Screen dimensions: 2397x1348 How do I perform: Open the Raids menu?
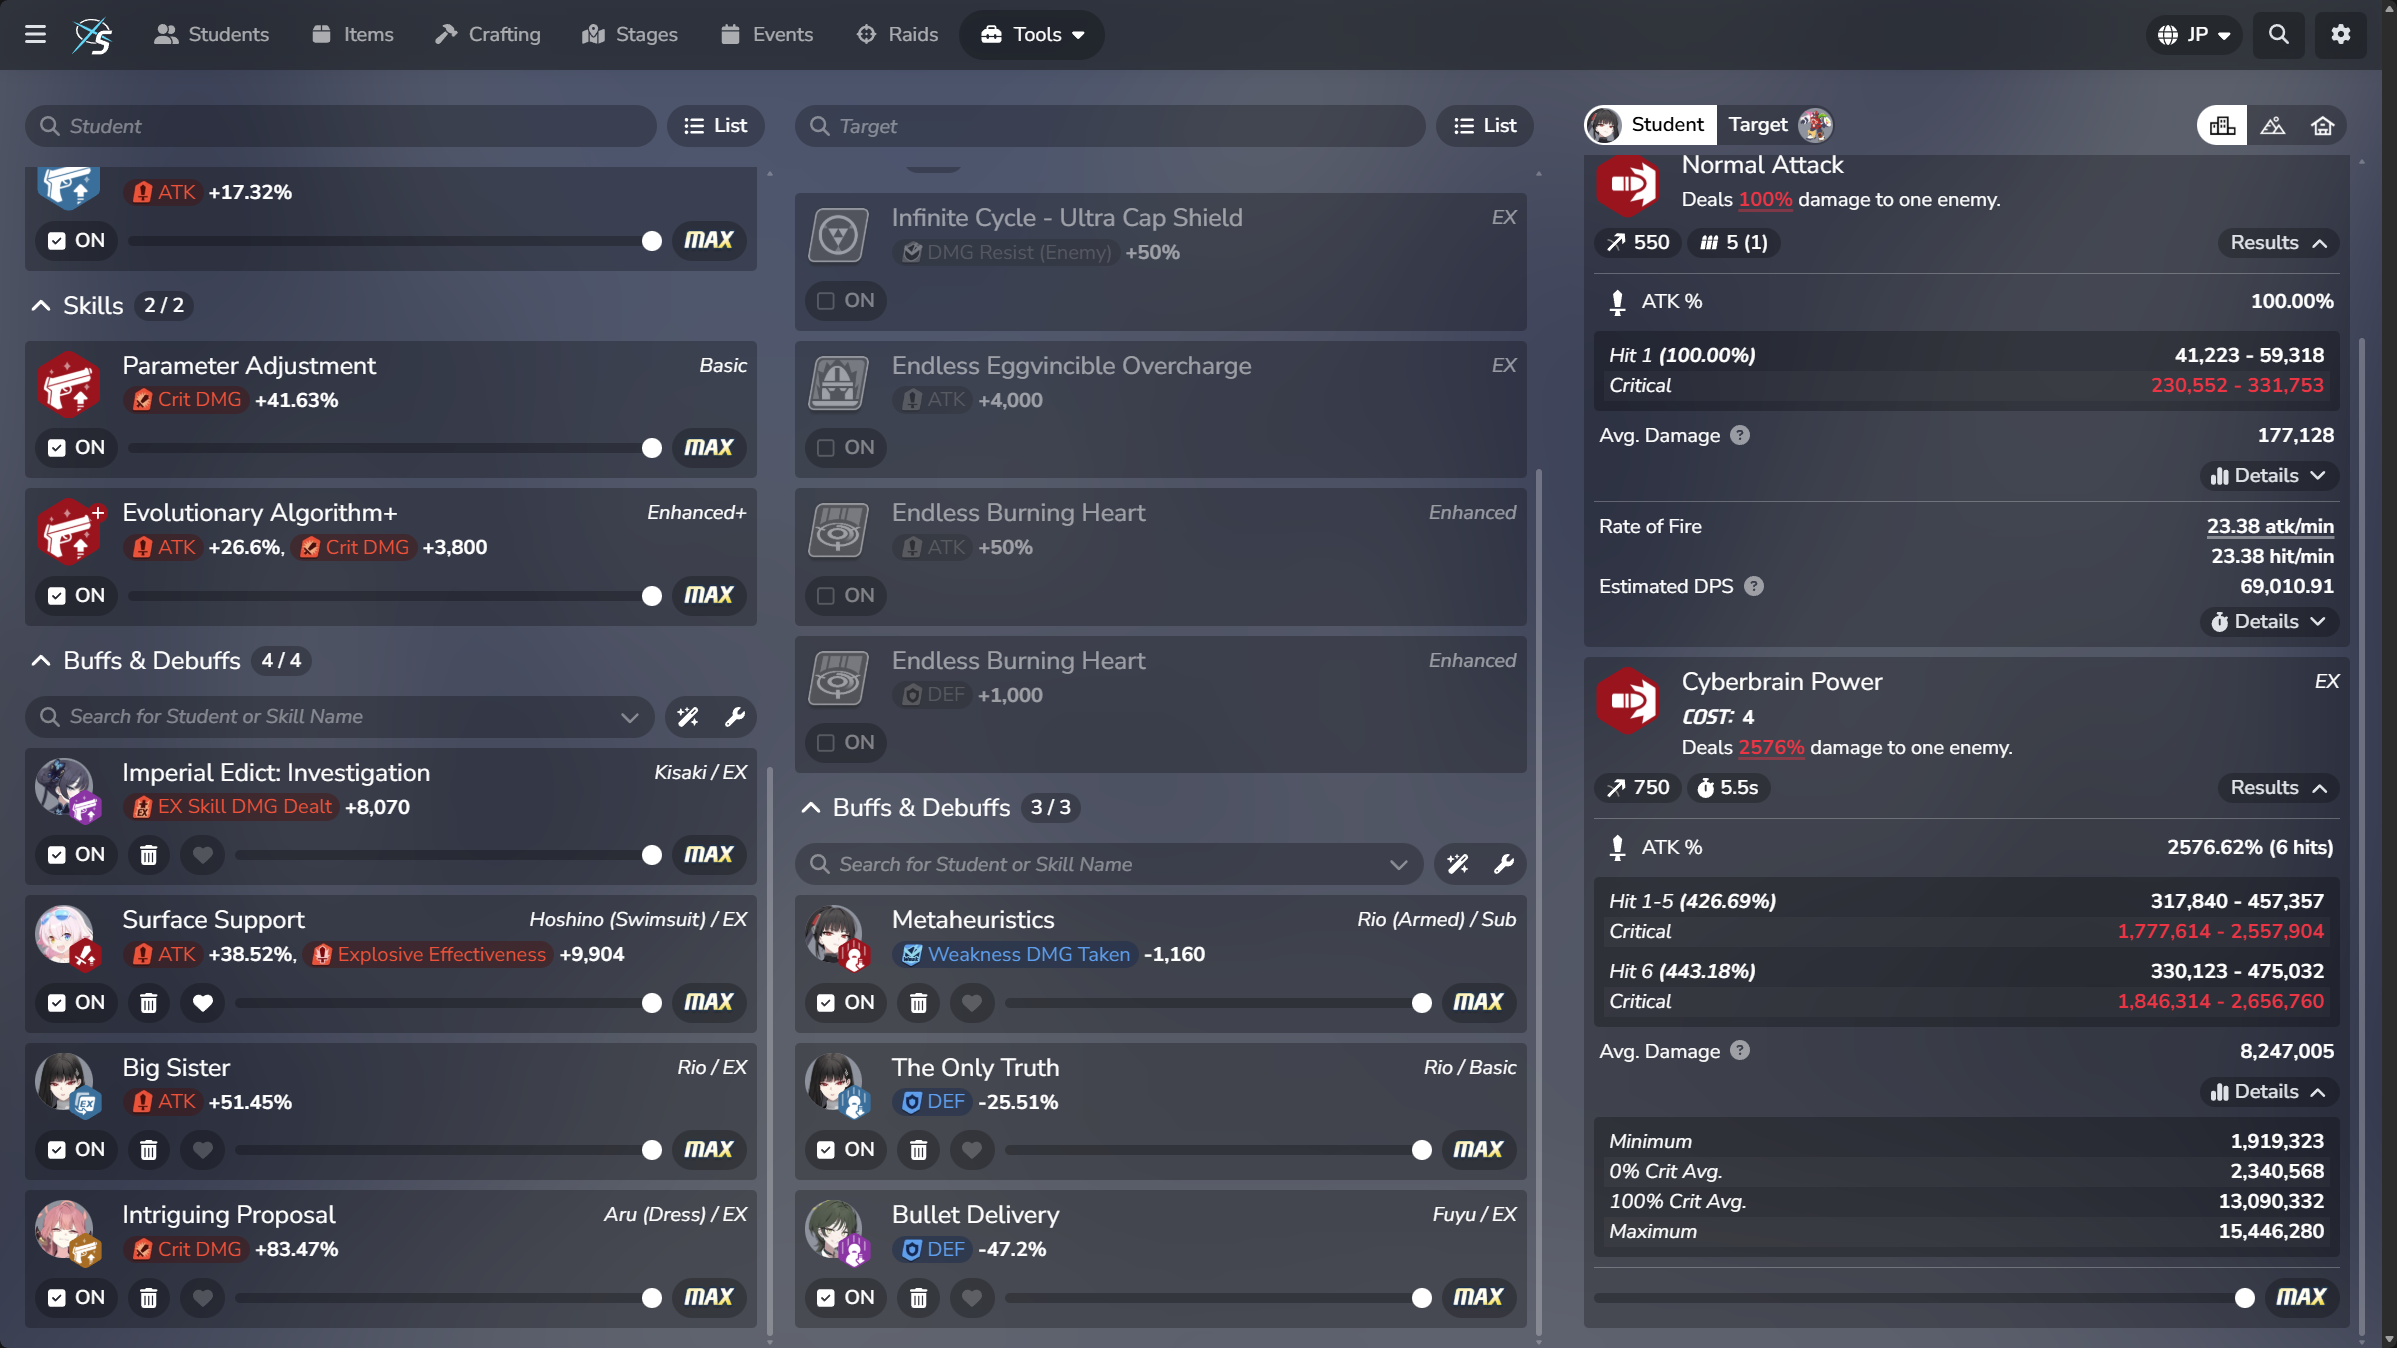tap(897, 35)
